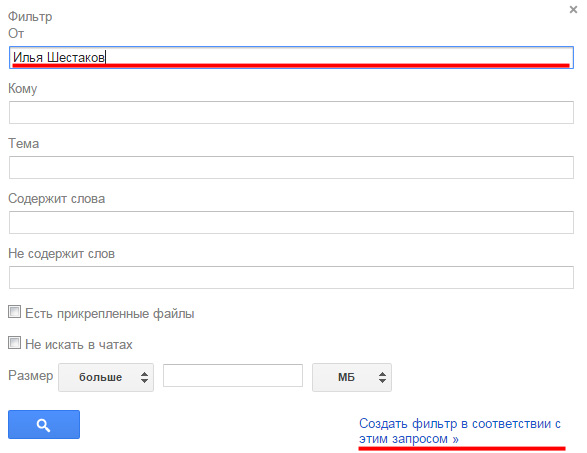
Task: Click the arrows on the 'больше' selector
Action: 145,377
